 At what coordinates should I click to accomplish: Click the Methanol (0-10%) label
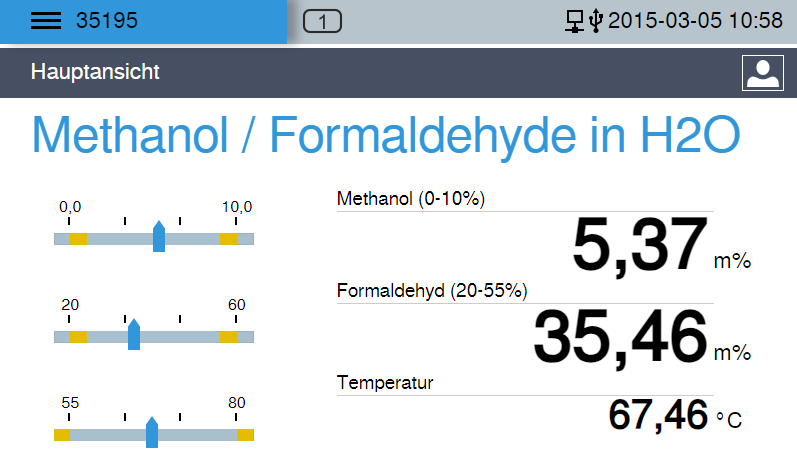(x=411, y=199)
